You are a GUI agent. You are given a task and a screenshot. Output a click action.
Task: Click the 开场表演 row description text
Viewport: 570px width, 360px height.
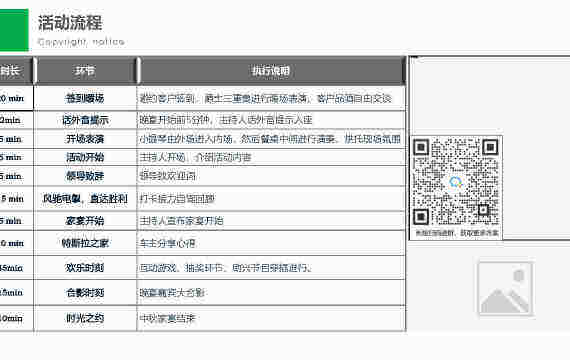coord(270,139)
